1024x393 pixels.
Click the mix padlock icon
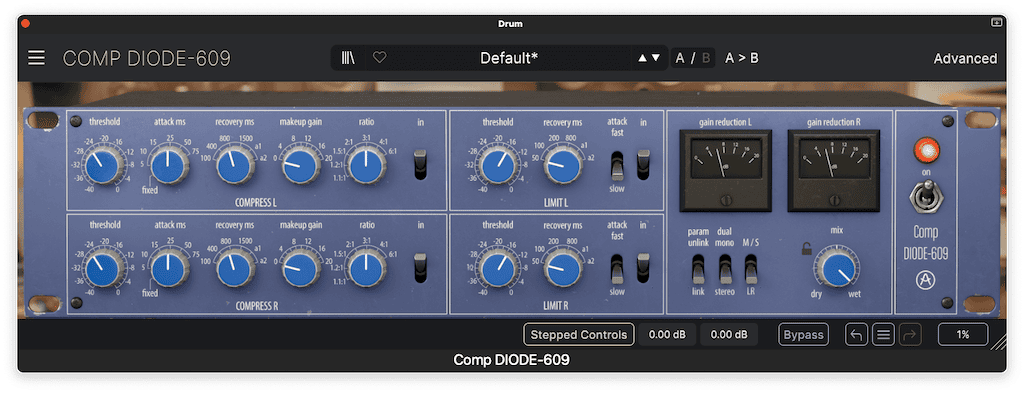pos(808,249)
